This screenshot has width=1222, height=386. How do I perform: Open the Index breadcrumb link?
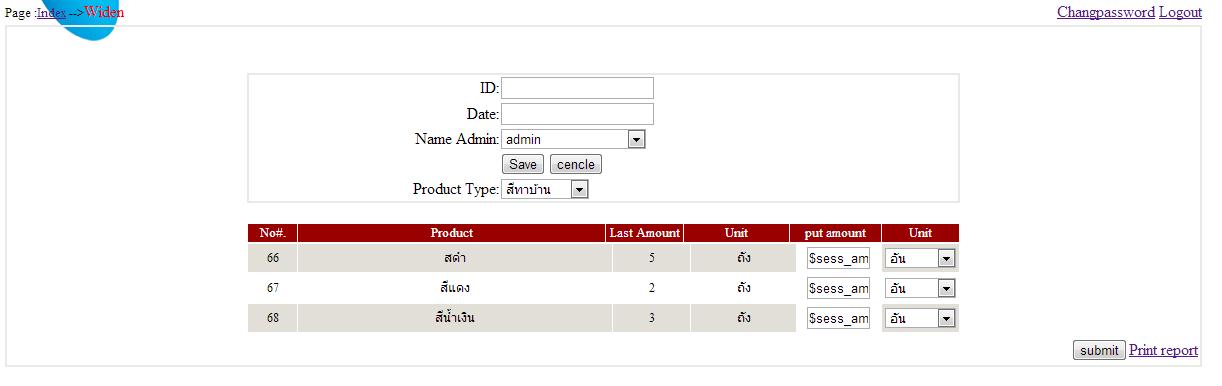click(x=52, y=13)
